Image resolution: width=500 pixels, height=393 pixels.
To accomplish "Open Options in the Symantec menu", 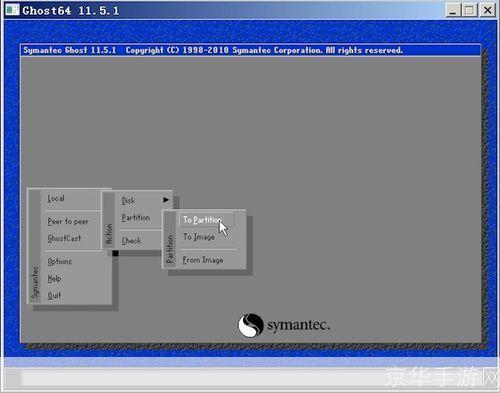I will coord(59,262).
